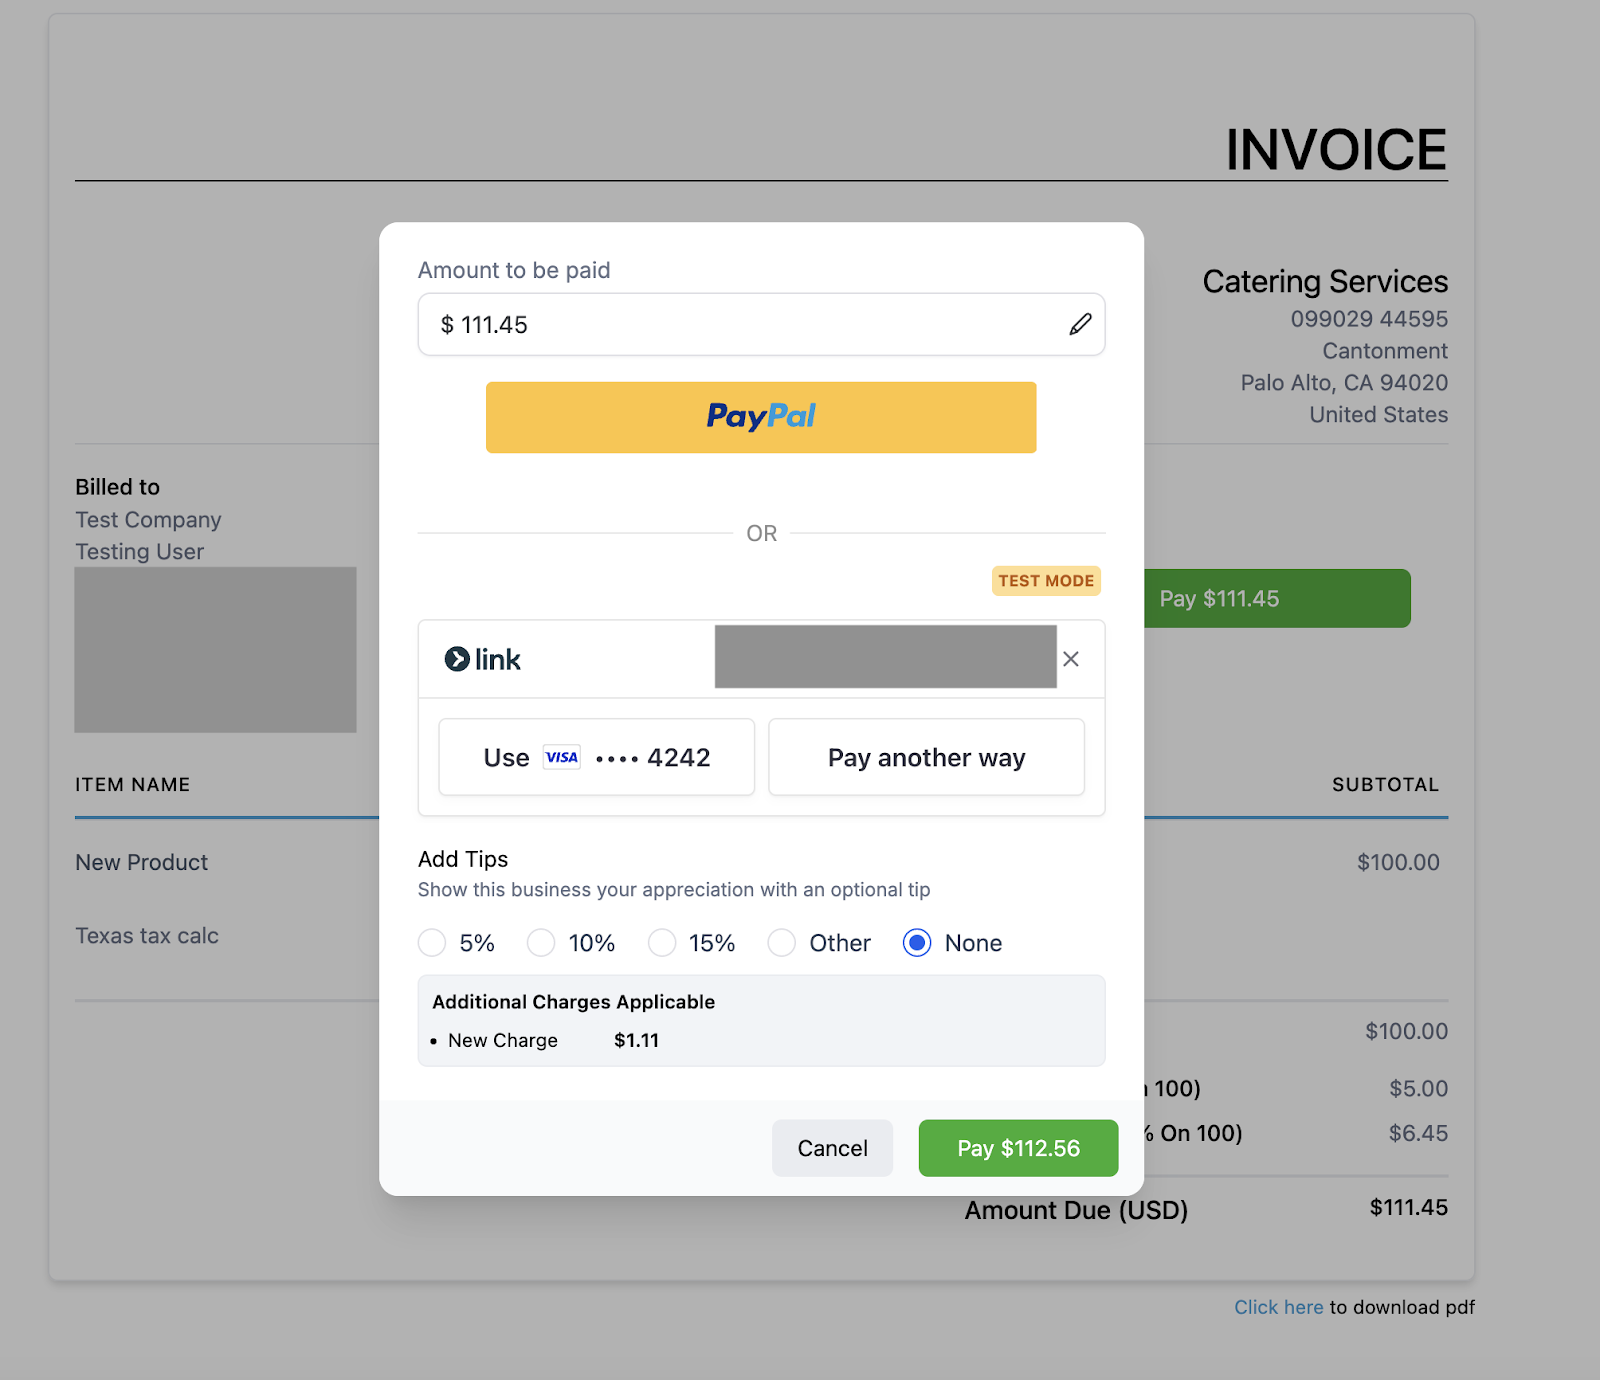Screen dimensions: 1600x1380
Task: Select the 5% tip option
Action: pyautogui.click(x=432, y=943)
